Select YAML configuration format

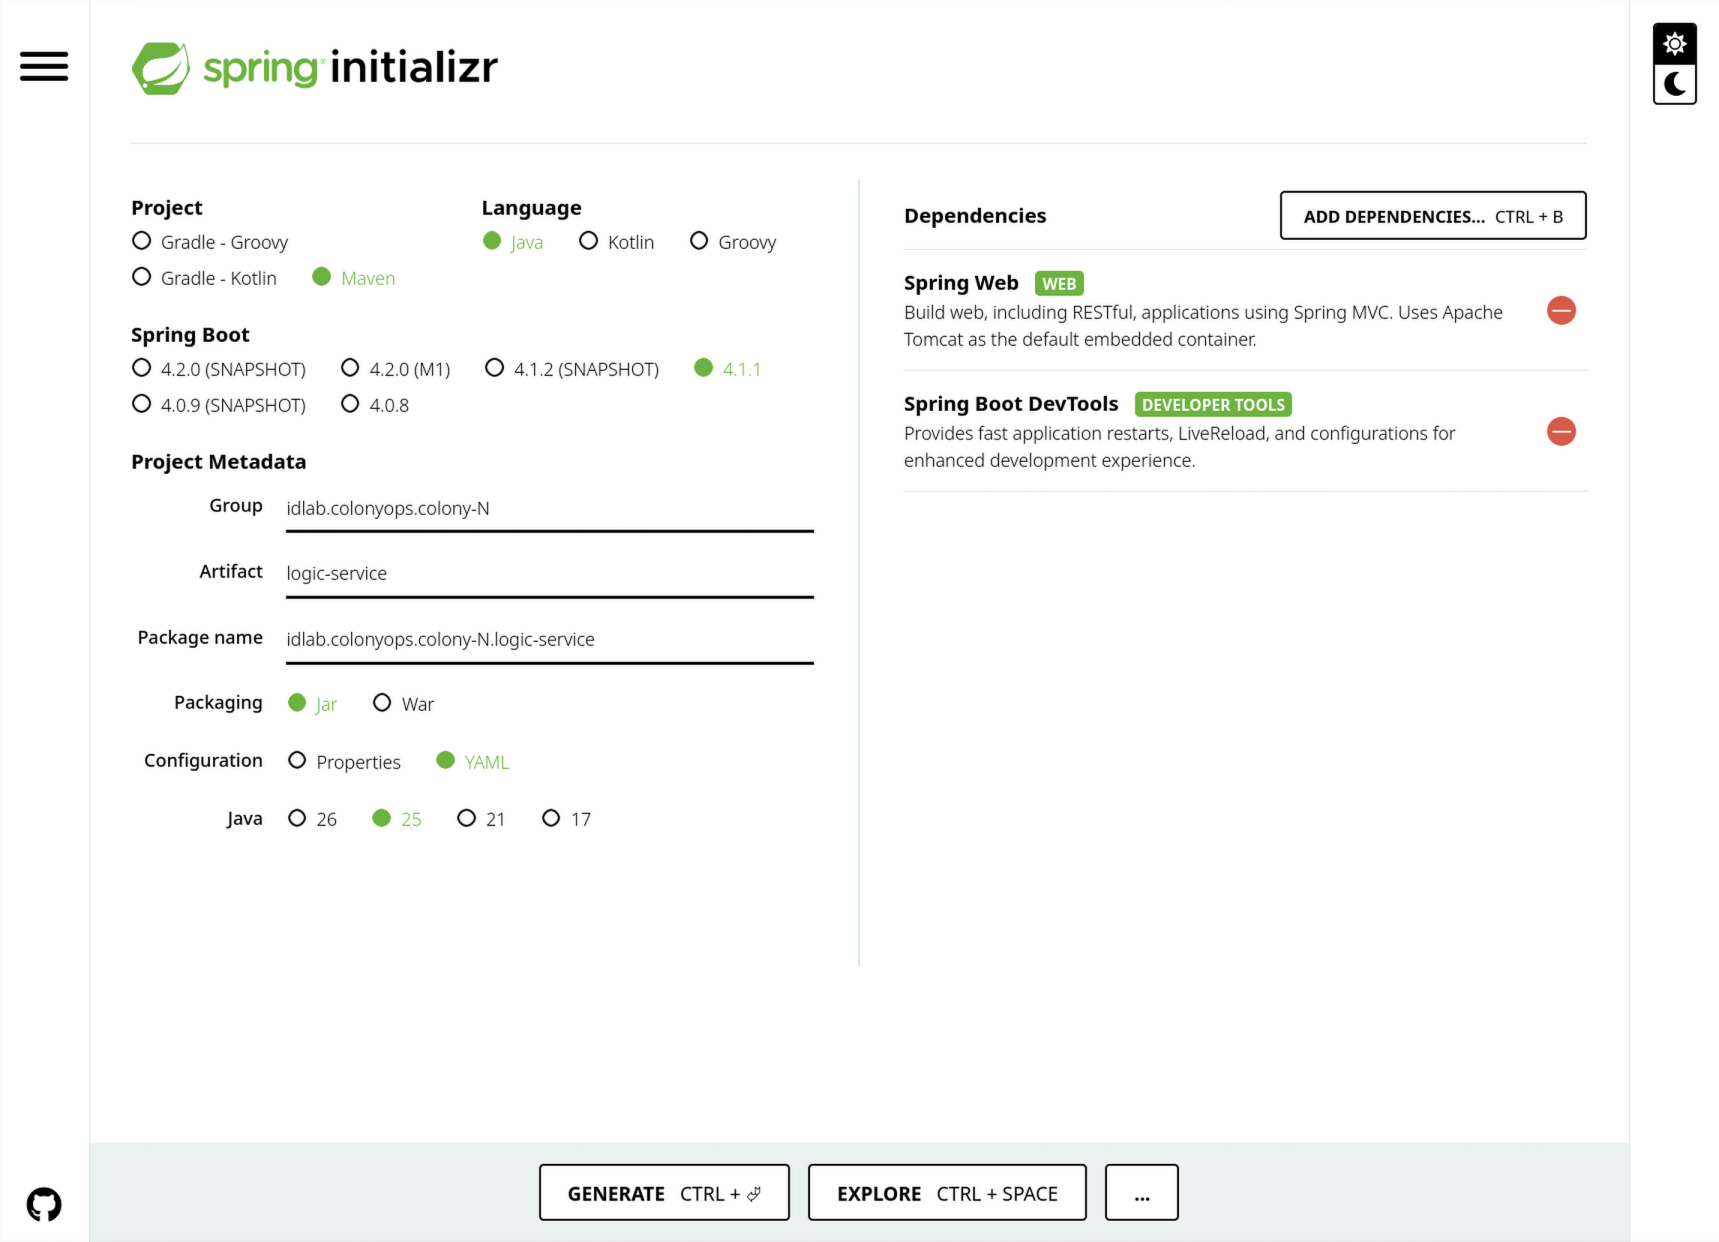(473, 762)
